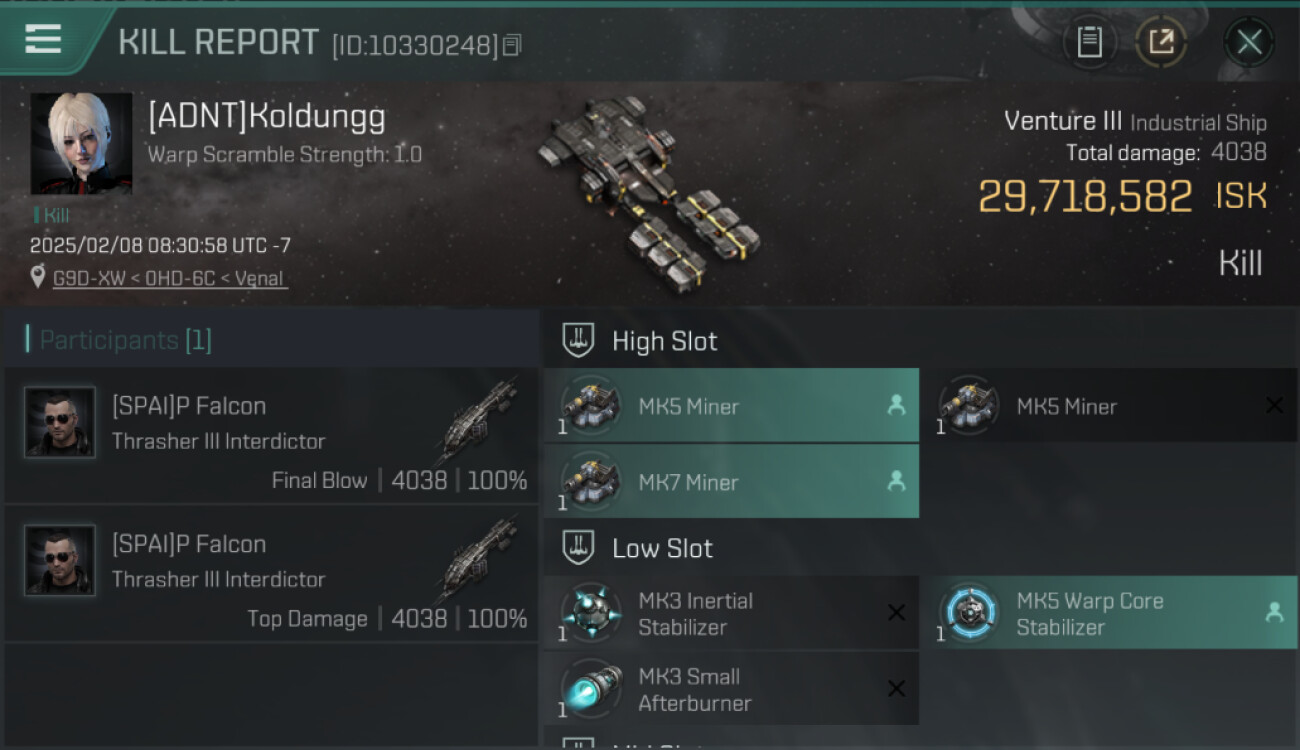The image size is (1300, 750).
Task: Click the Low Slot header icon
Action: [x=578, y=548]
